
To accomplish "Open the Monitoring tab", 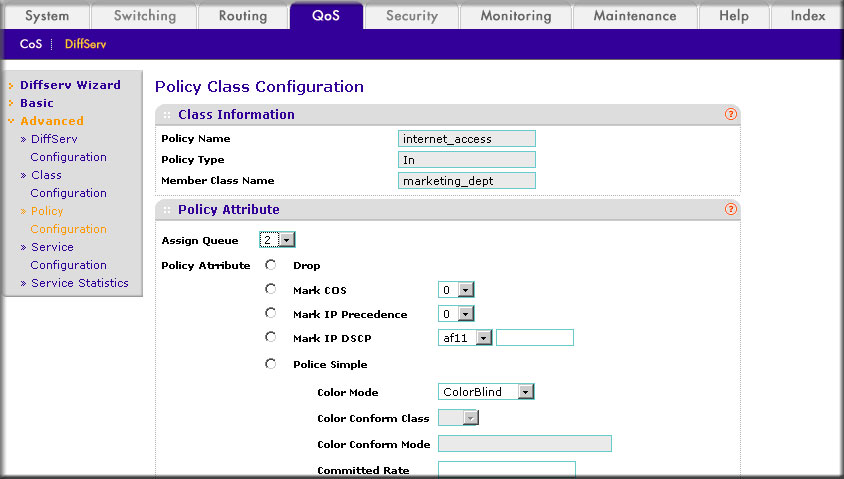I will coord(516,16).
